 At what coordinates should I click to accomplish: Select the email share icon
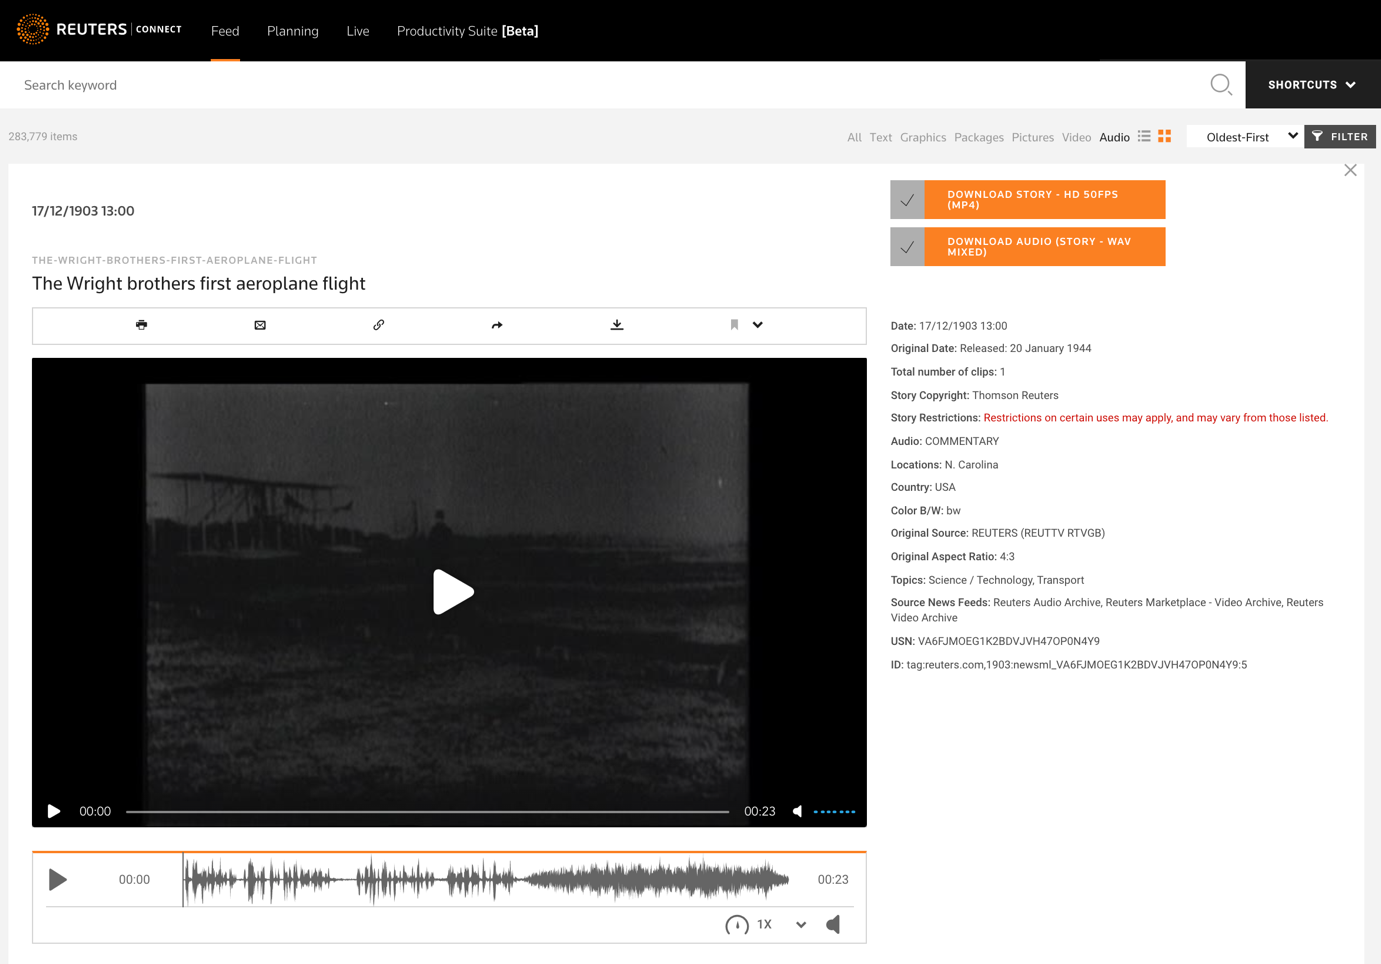(x=260, y=325)
